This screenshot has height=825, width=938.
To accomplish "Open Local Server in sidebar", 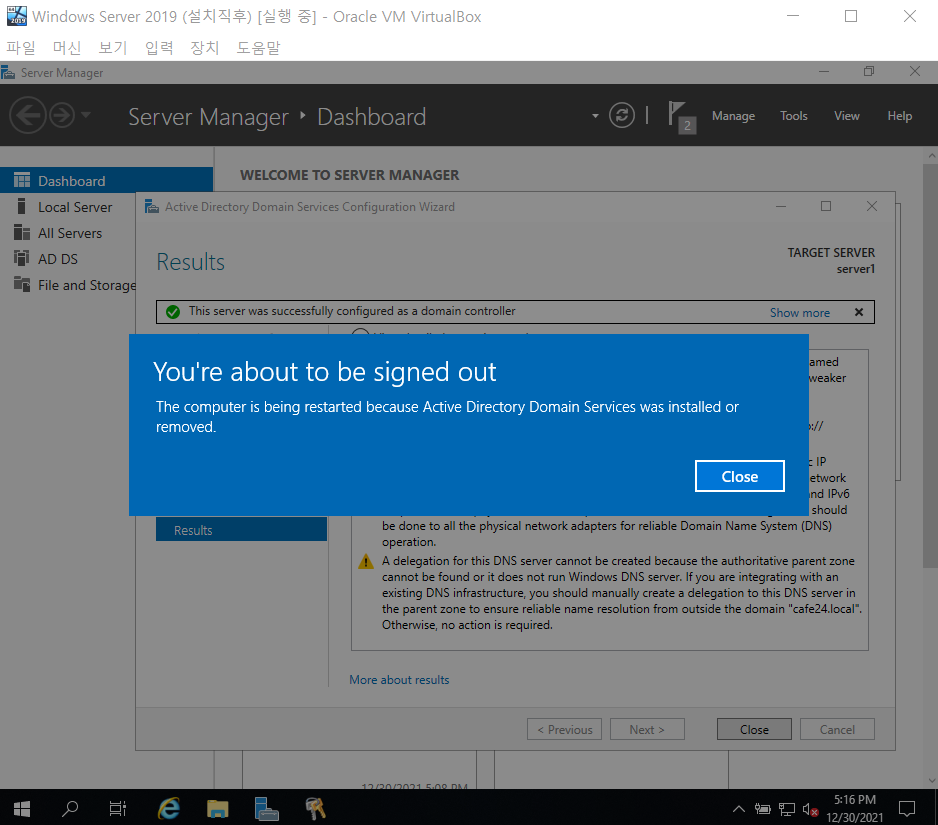I will pos(75,207).
